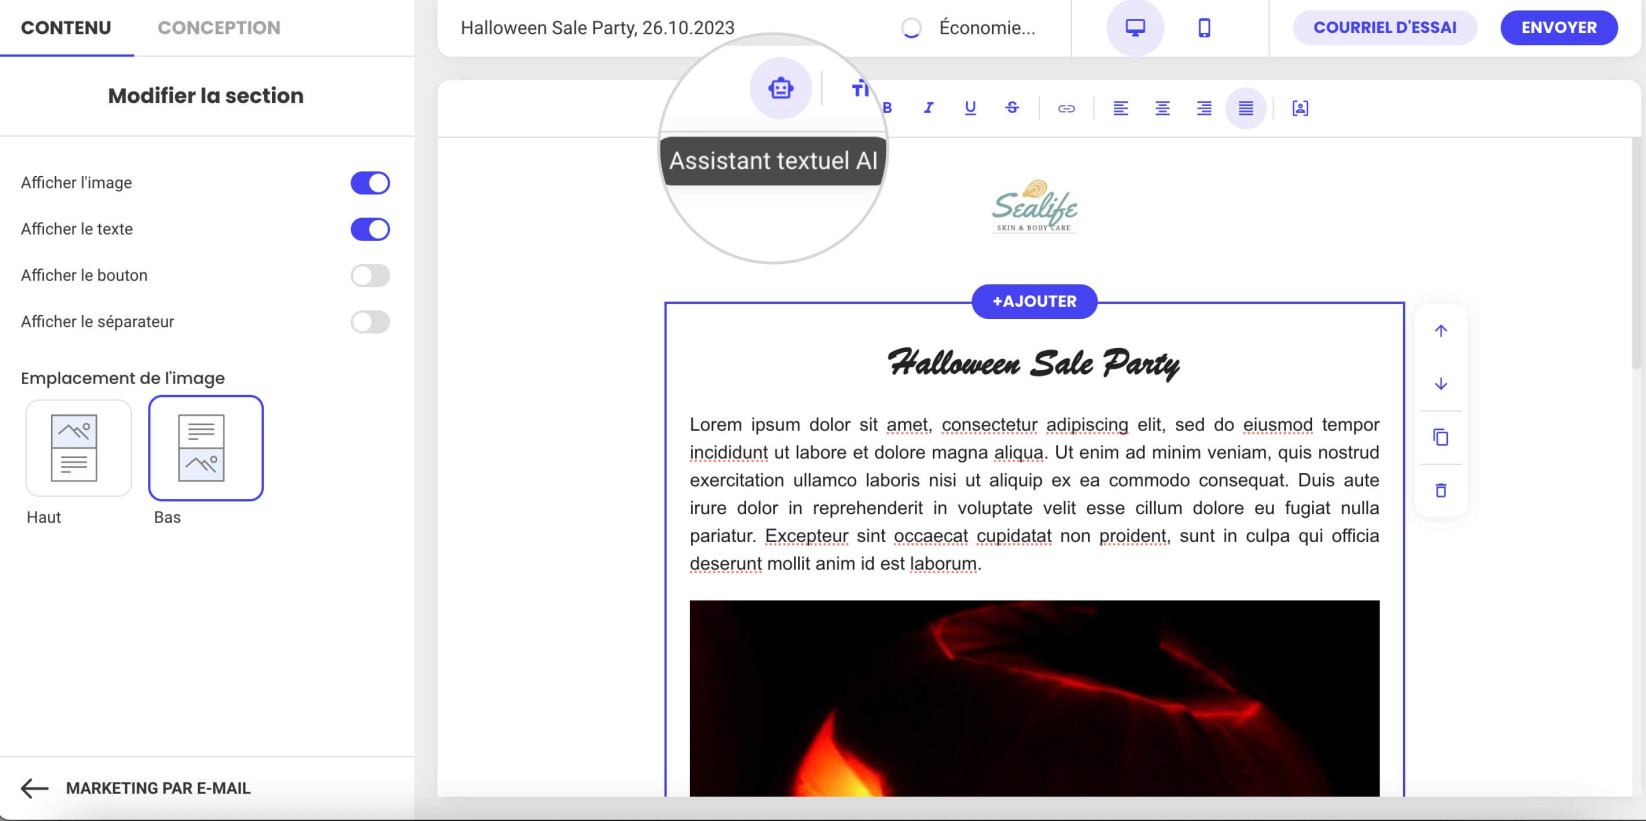
Task: Move section down with arrow
Action: [1441, 384]
